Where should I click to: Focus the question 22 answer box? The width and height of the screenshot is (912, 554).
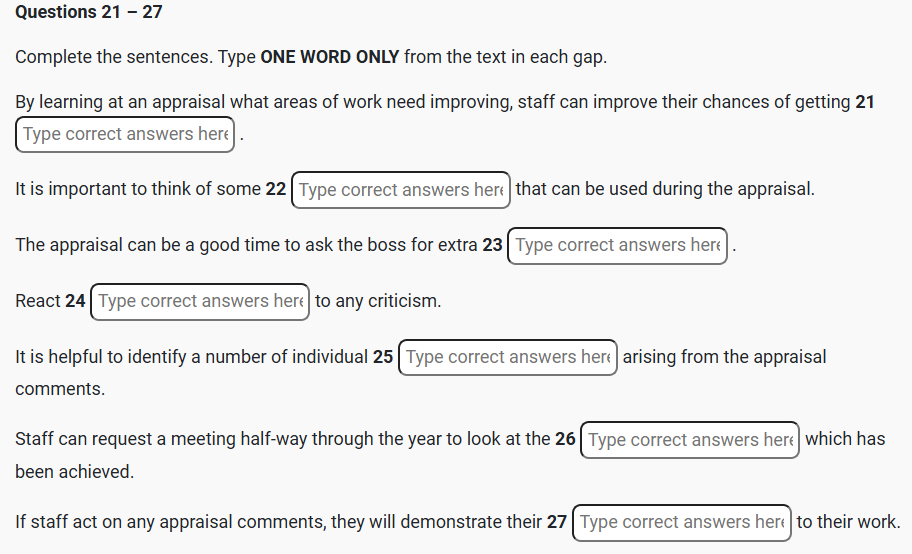(x=400, y=190)
